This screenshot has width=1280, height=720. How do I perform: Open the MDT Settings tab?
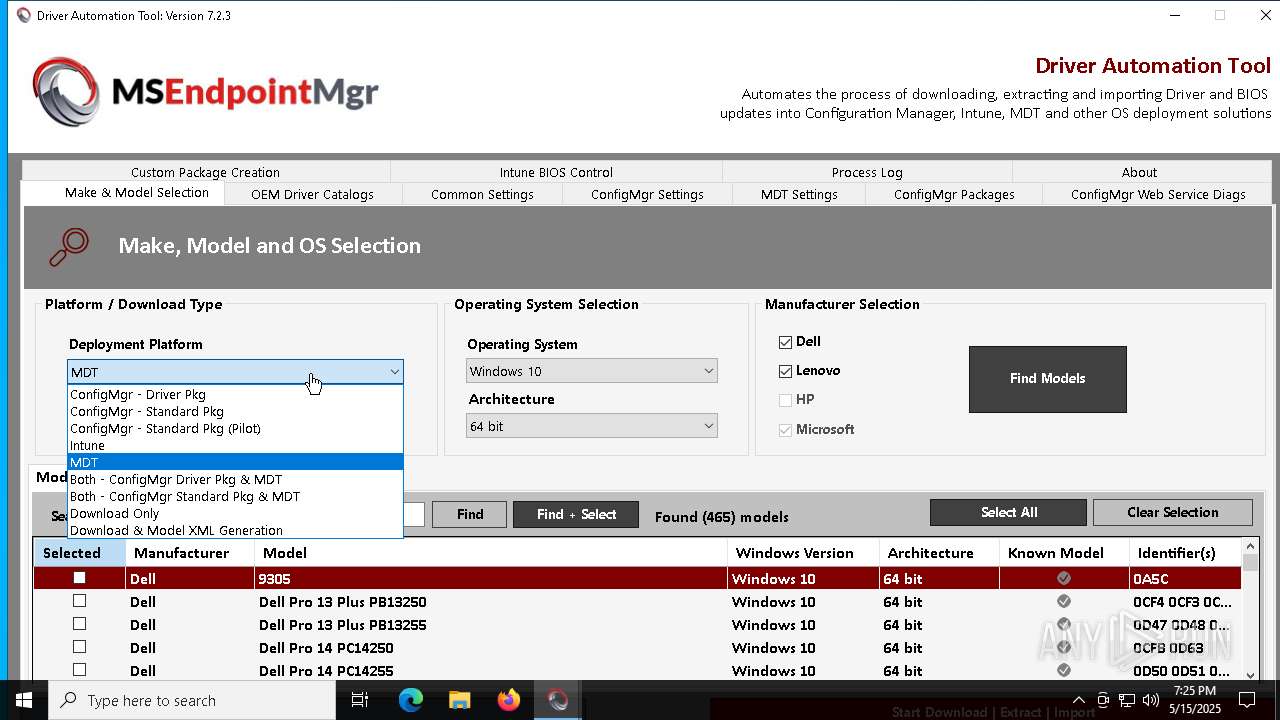point(799,194)
